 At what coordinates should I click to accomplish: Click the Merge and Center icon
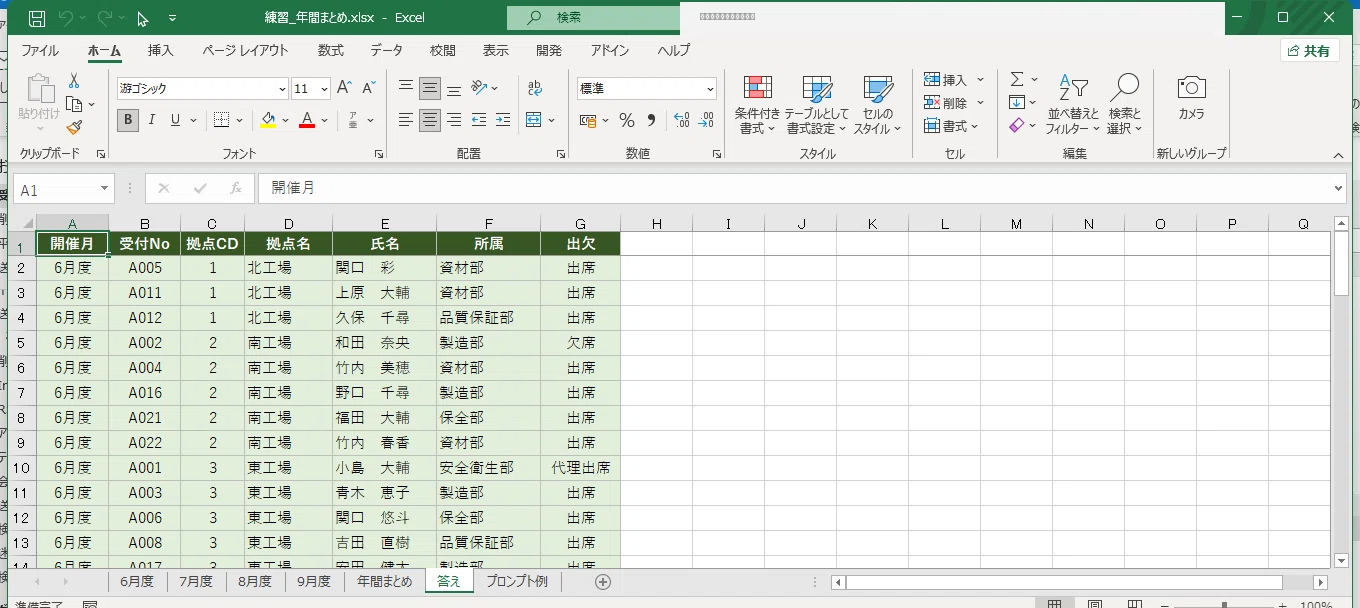click(x=534, y=120)
